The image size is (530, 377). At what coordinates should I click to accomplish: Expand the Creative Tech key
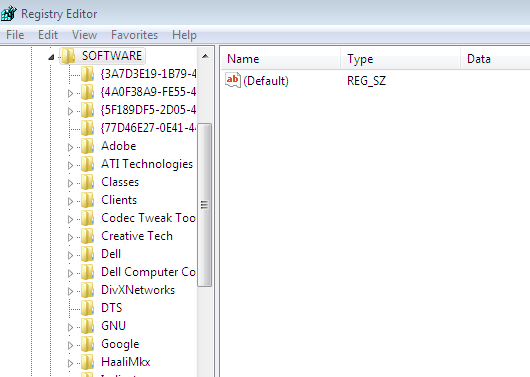click(70, 237)
